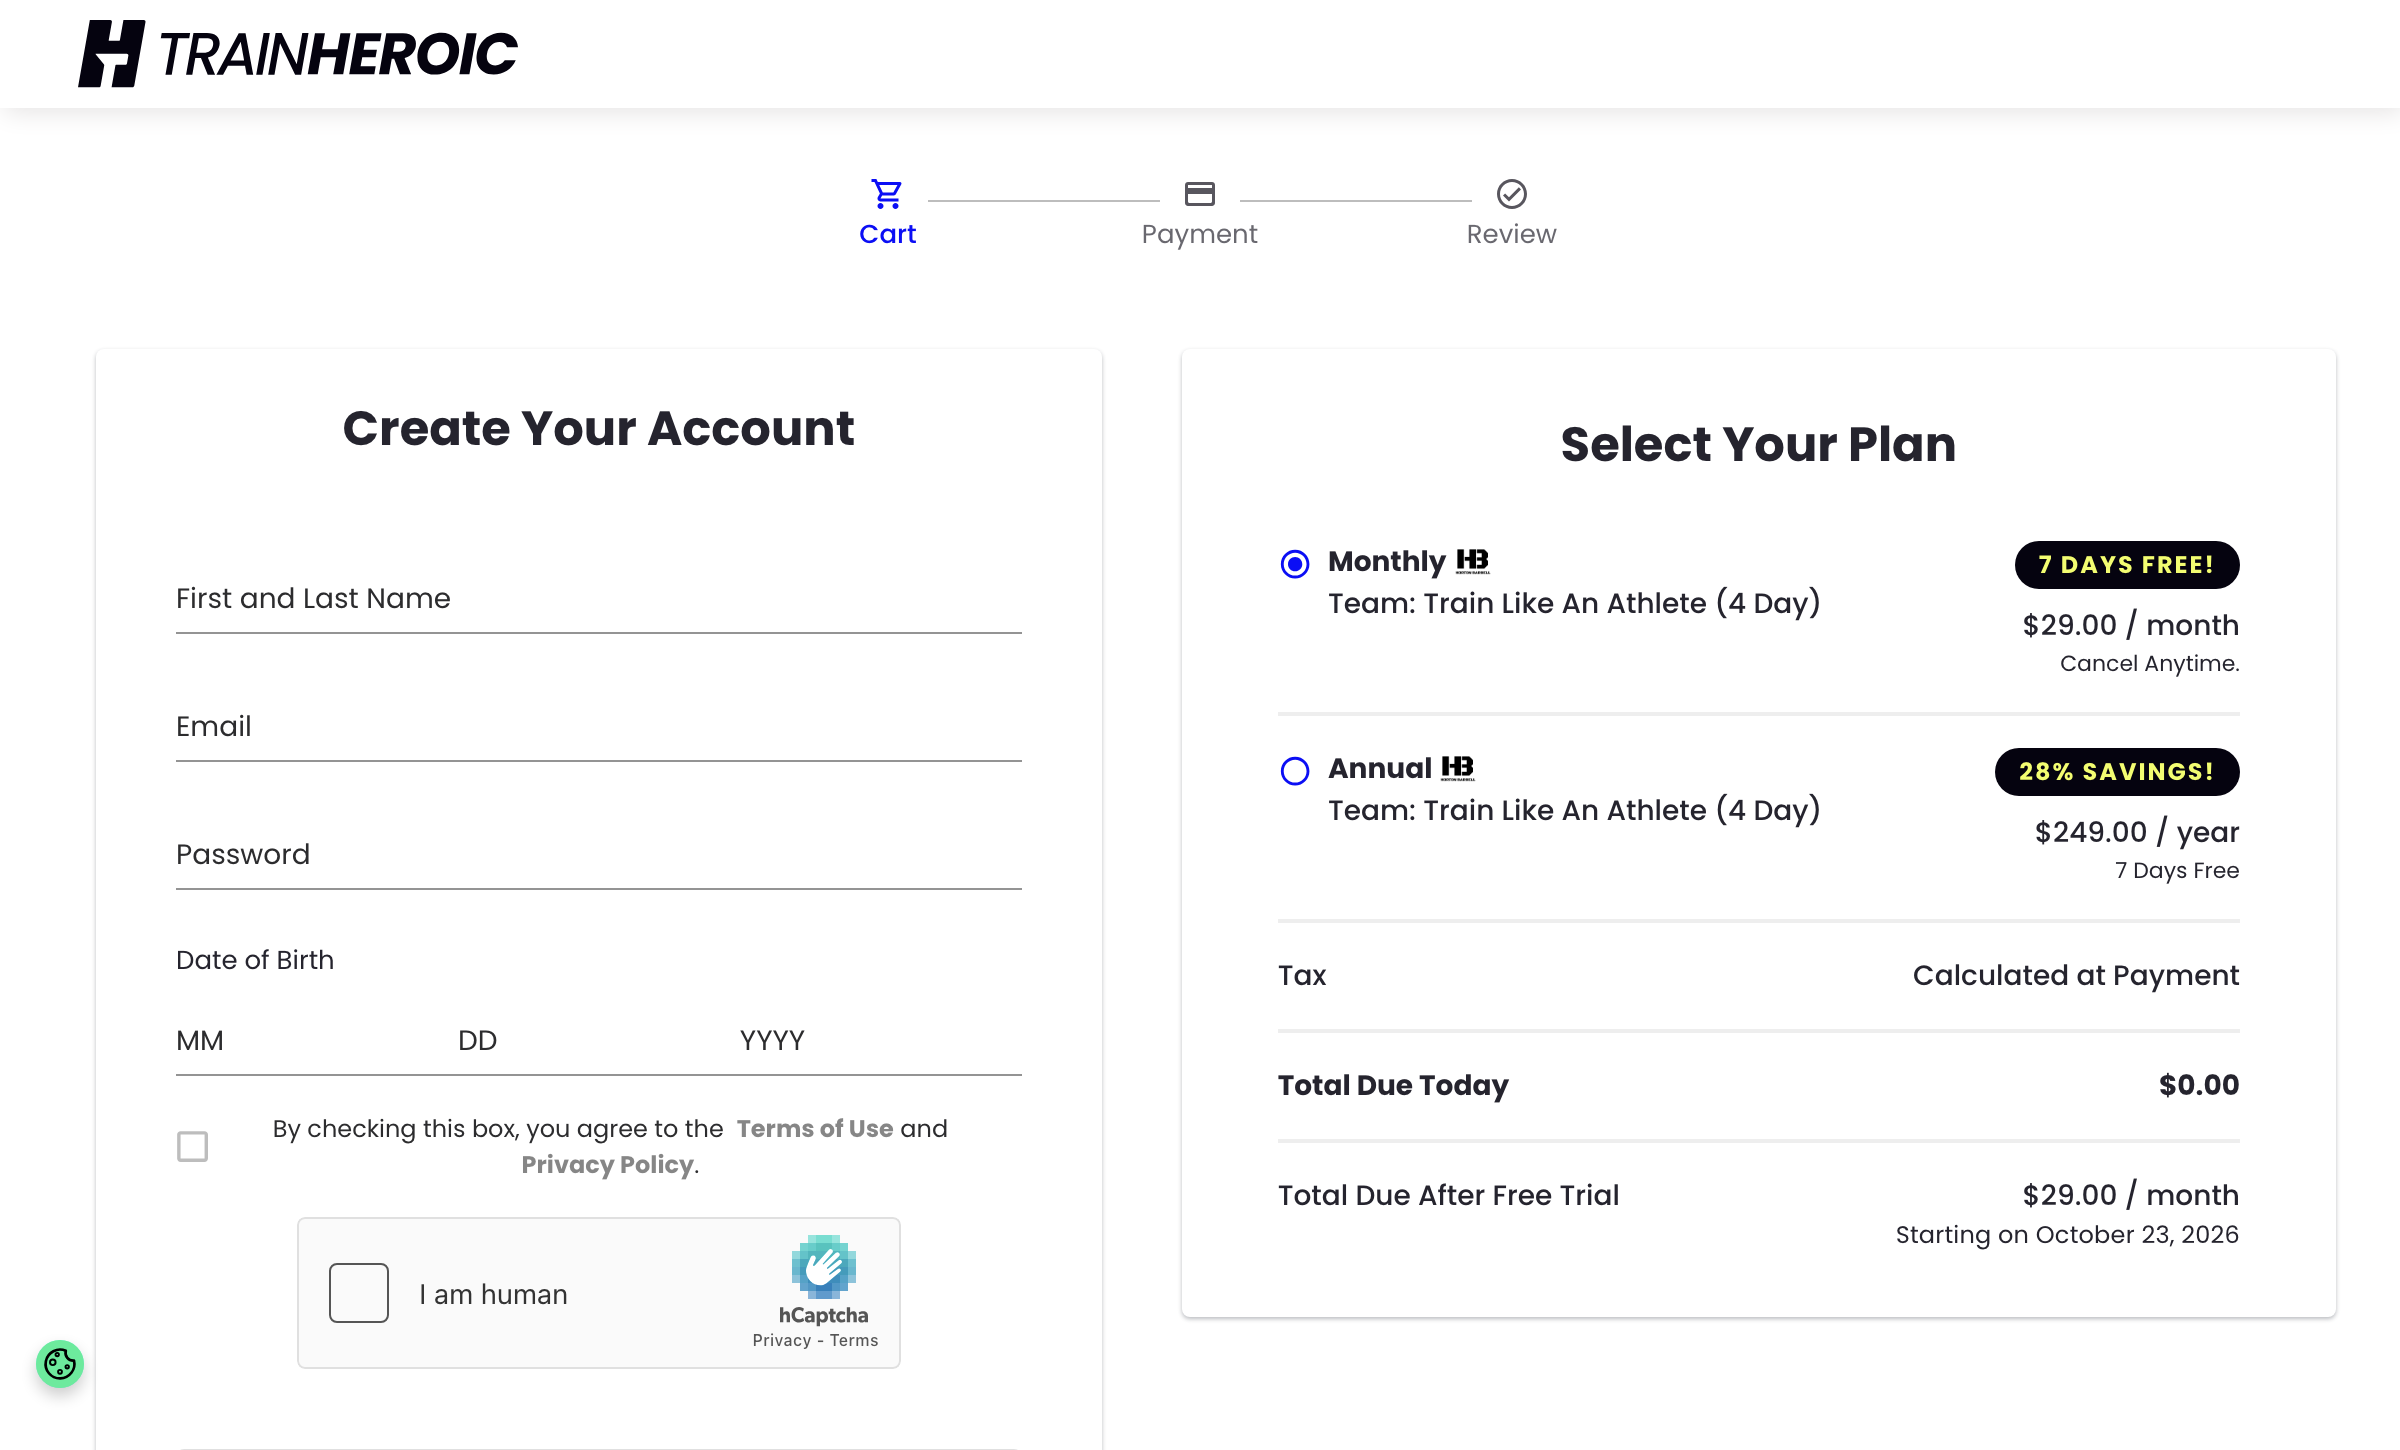Image resolution: width=2400 pixels, height=1450 pixels.
Task: Click the Cancel Anytime. text
Action: [x=2150, y=663]
